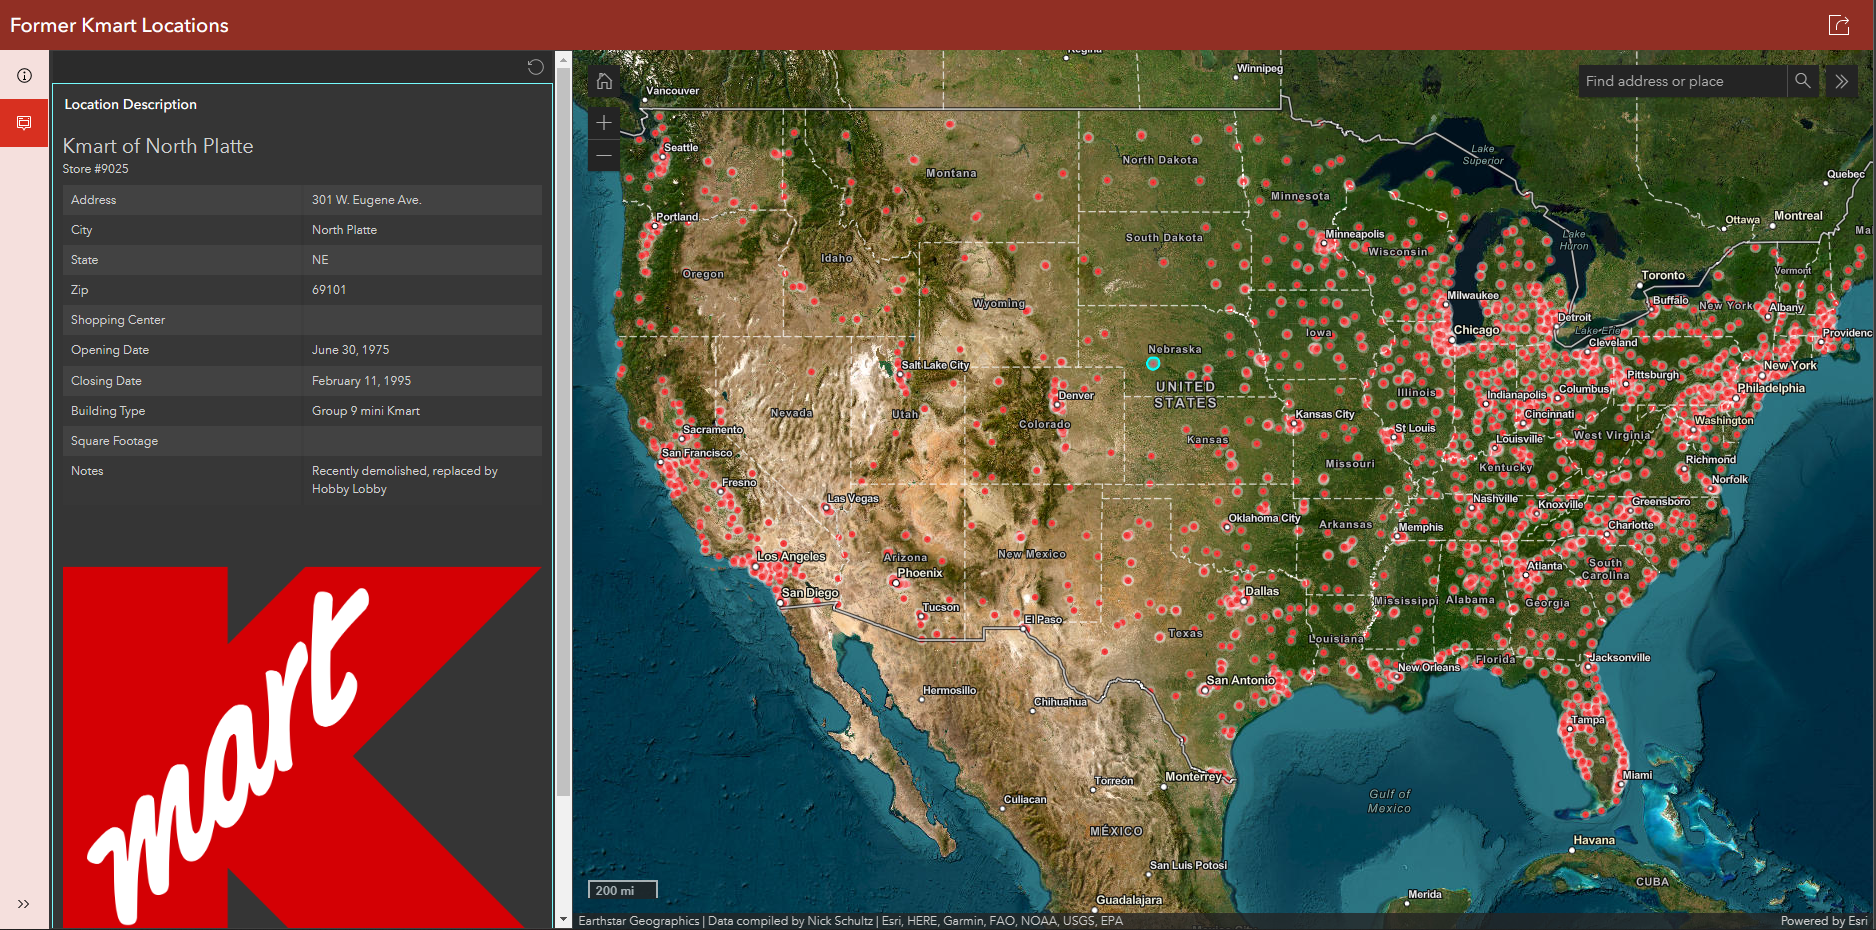Click the 'Former Kmart Locations' app title
The image size is (1876, 930).
click(x=119, y=25)
